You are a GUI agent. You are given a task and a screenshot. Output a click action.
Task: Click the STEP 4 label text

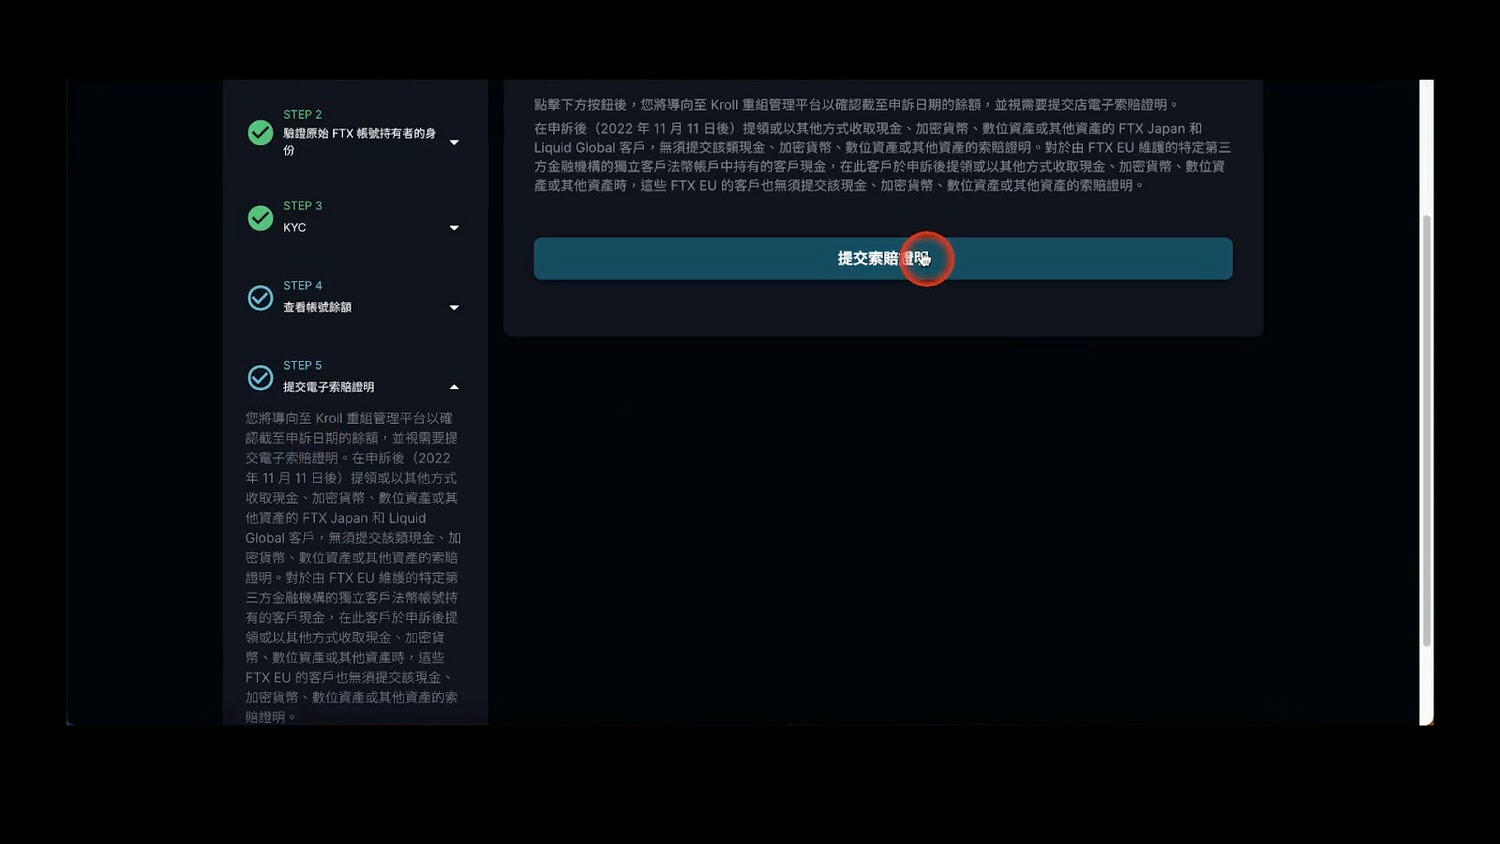302,286
